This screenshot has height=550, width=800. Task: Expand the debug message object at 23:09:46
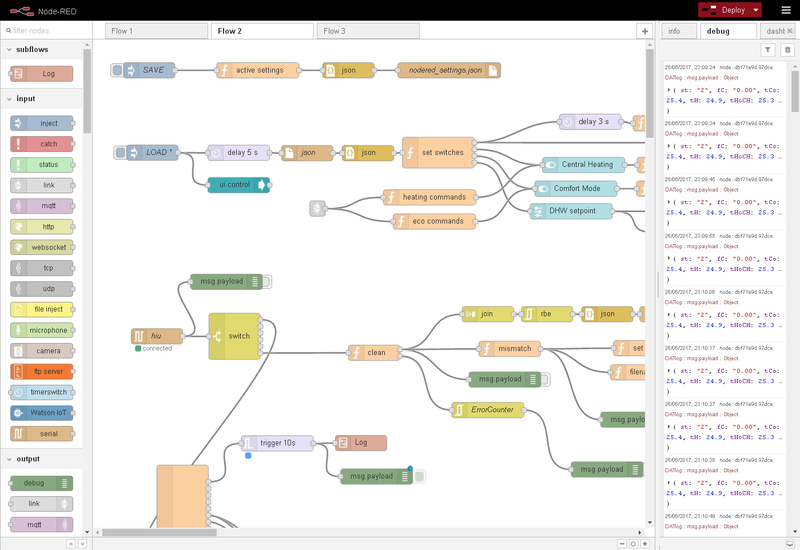[x=668, y=203]
